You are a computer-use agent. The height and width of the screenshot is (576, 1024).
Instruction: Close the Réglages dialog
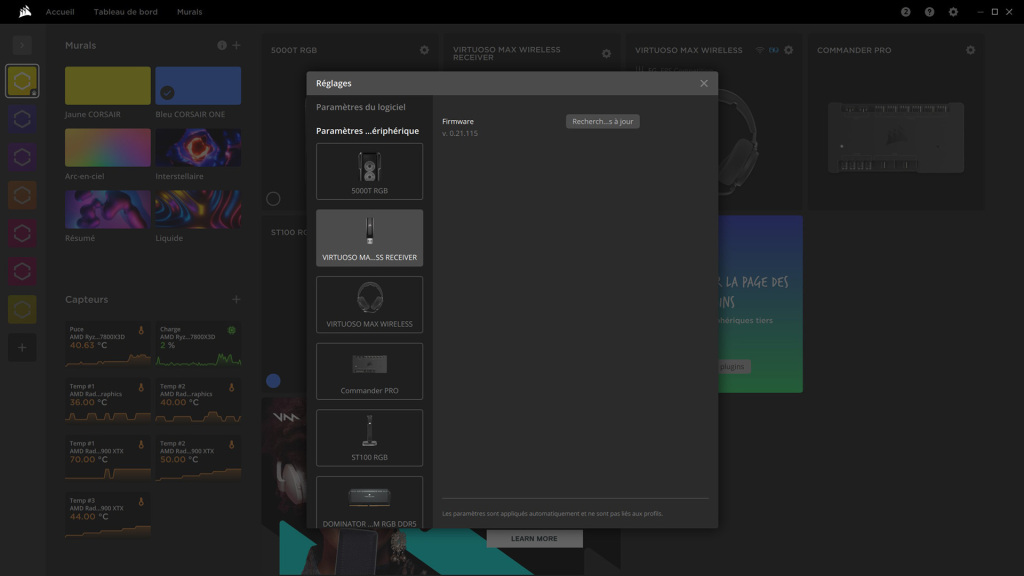click(x=703, y=84)
